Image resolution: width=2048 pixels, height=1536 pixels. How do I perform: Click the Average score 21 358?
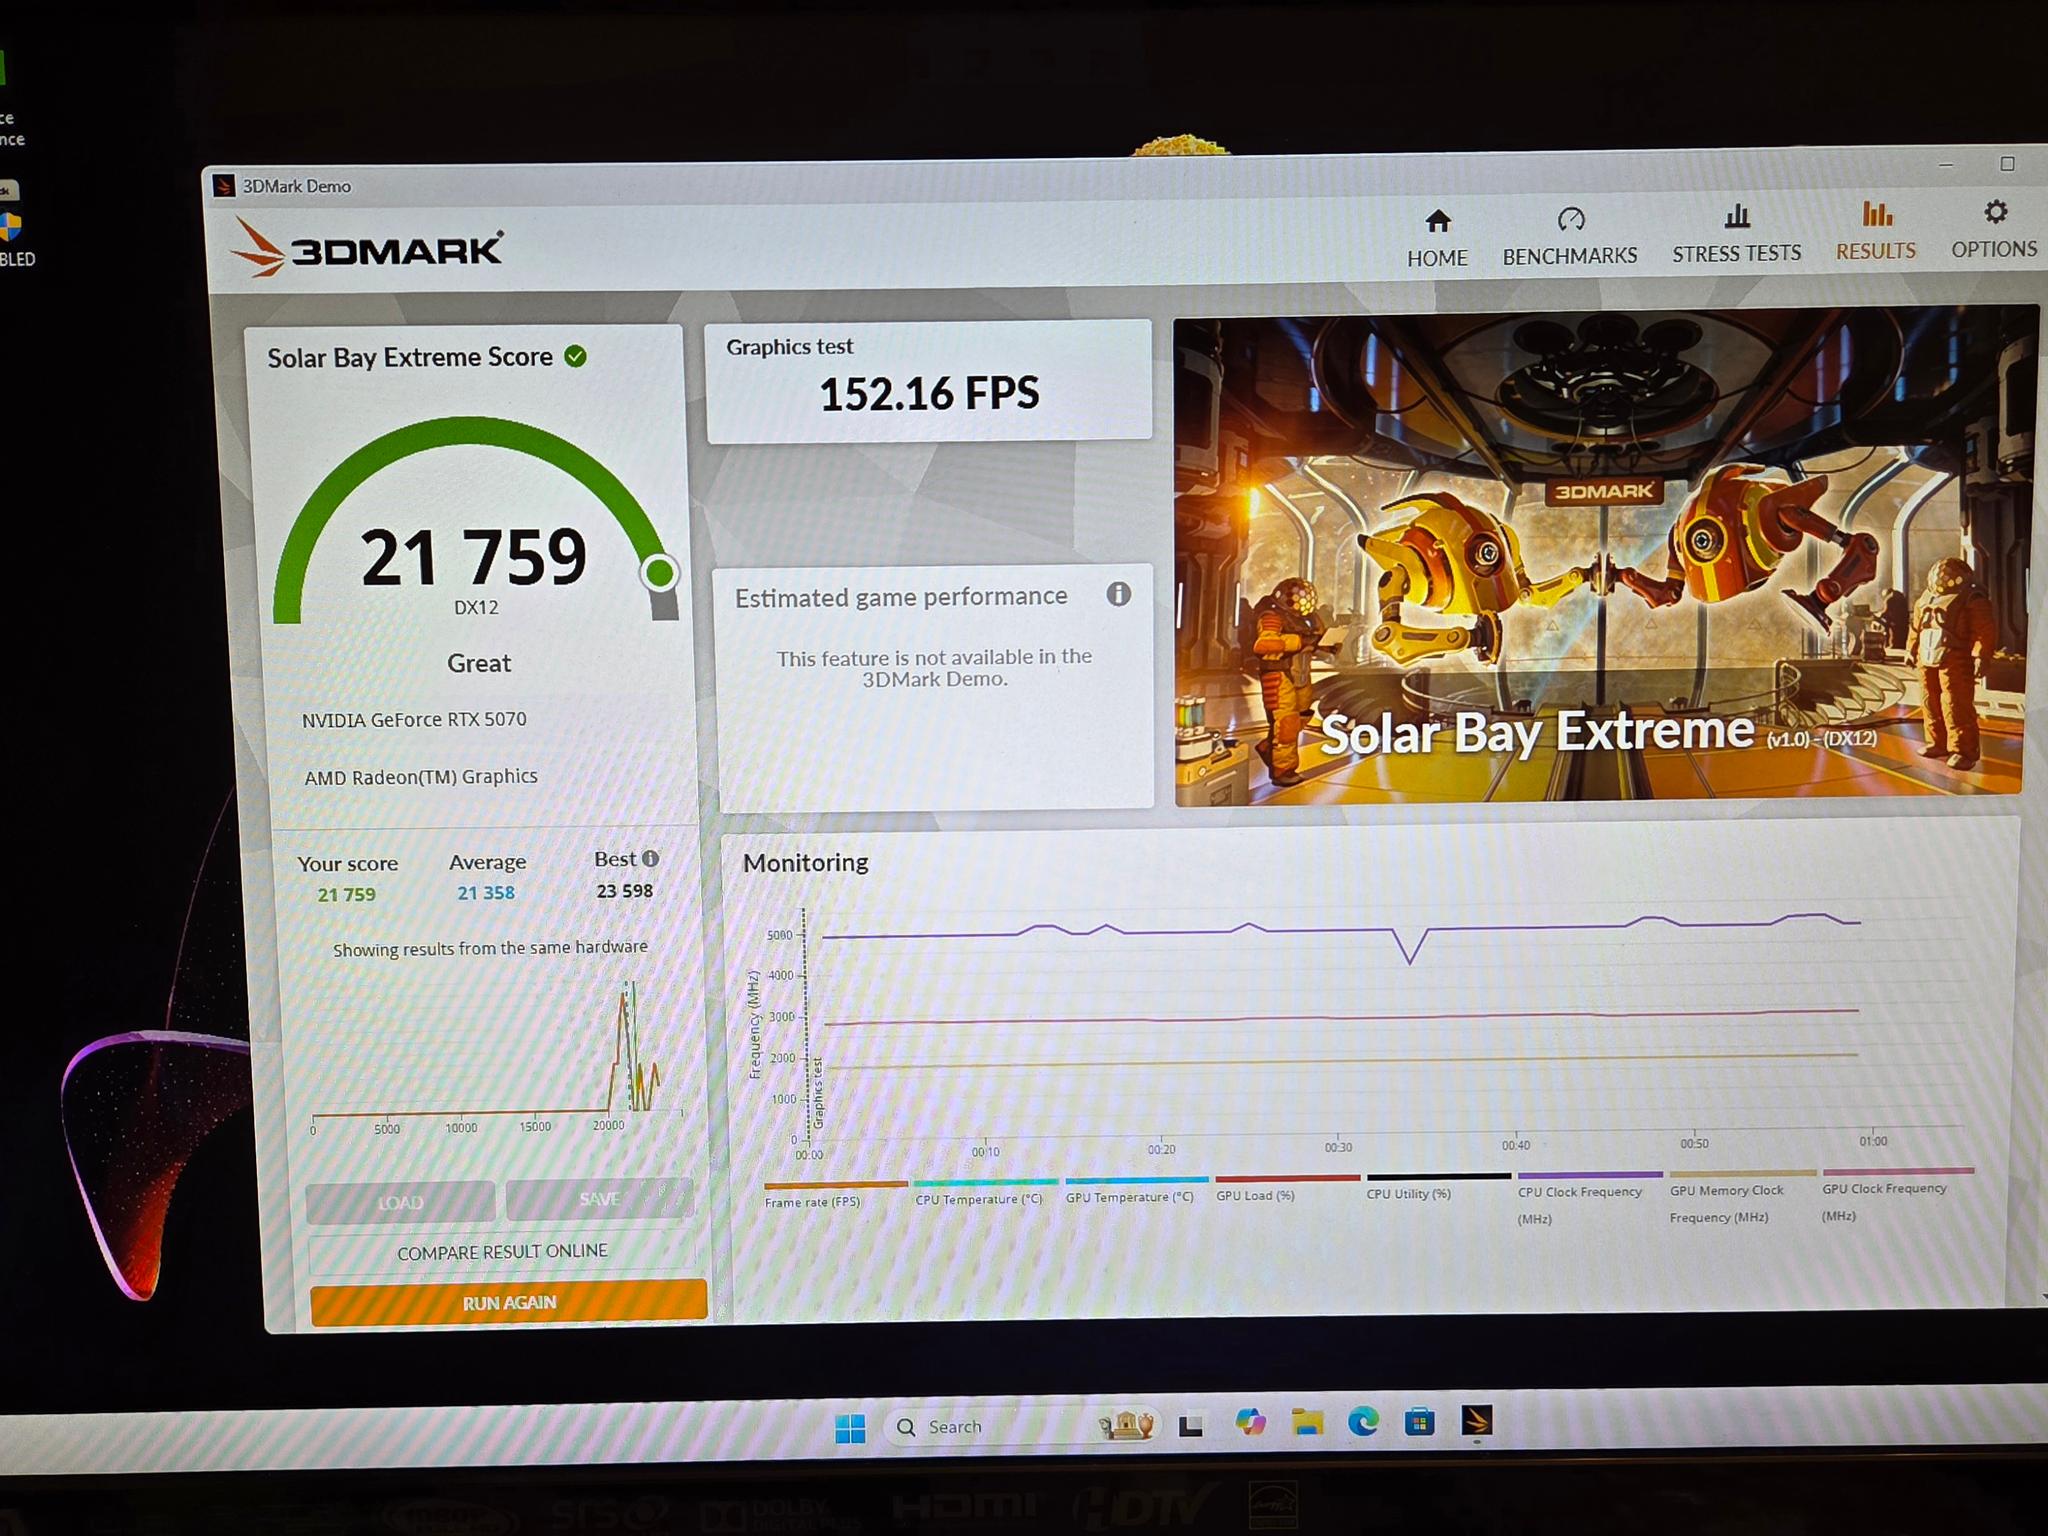coord(486,892)
